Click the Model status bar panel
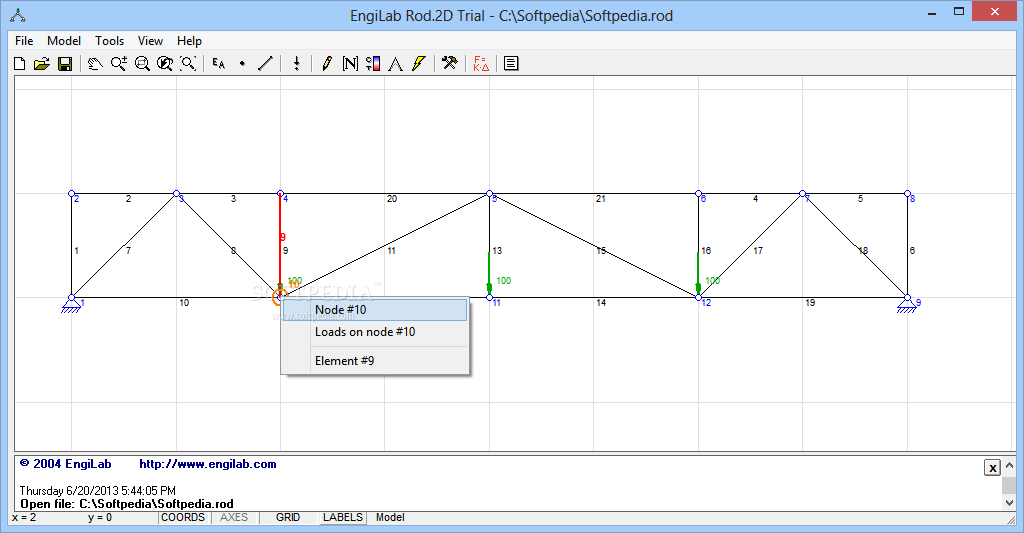1024x533 pixels. pos(391,517)
